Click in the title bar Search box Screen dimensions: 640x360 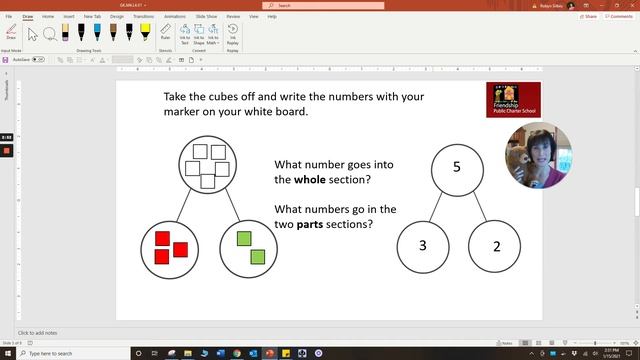[x=323, y=5]
